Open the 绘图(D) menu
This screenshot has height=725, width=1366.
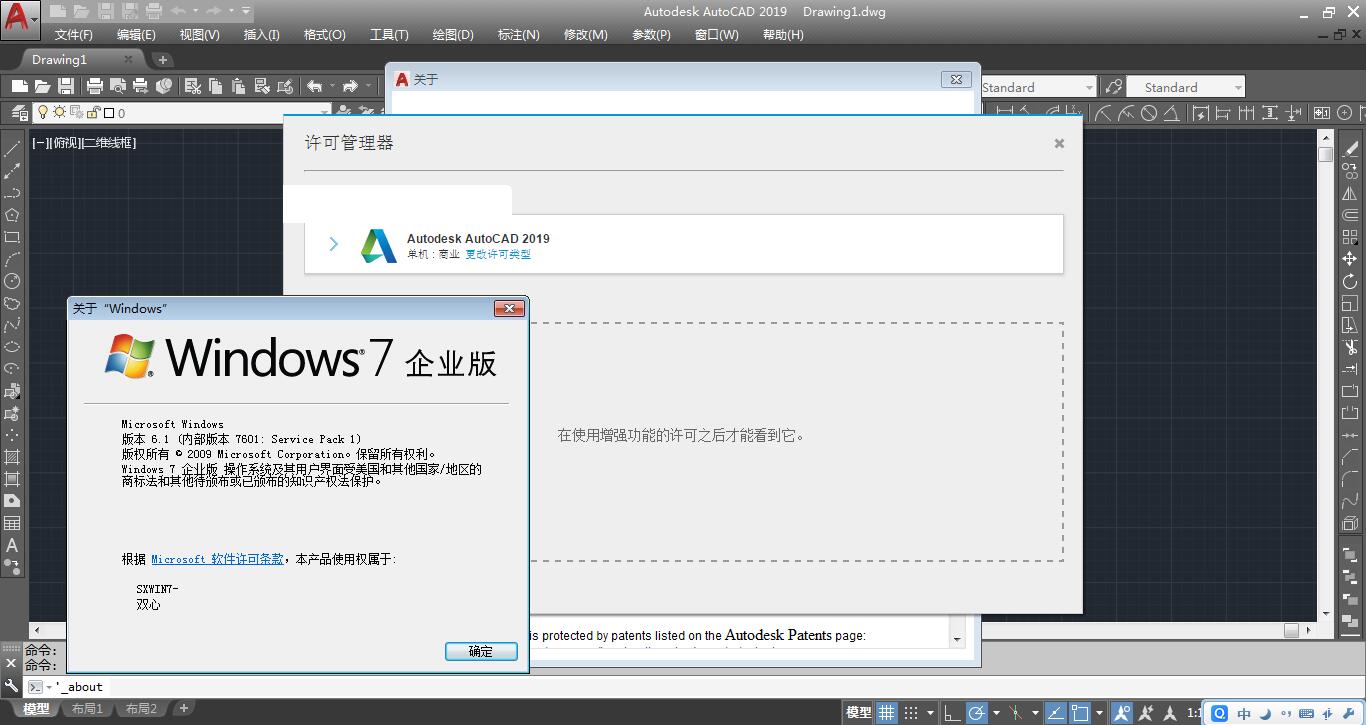click(453, 34)
